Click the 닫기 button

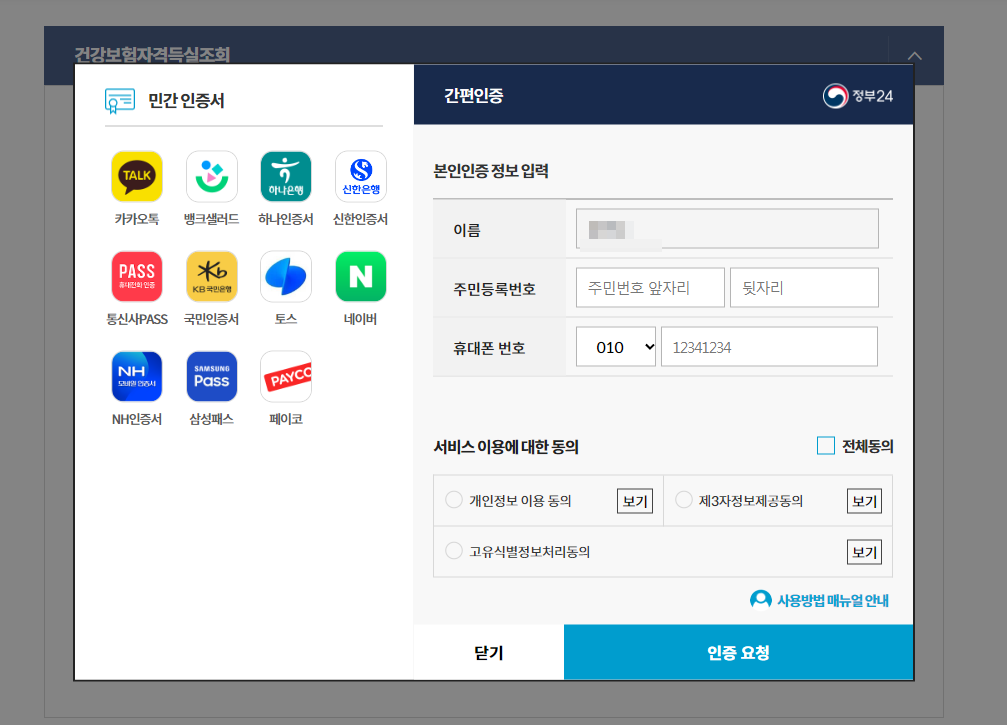(489, 652)
